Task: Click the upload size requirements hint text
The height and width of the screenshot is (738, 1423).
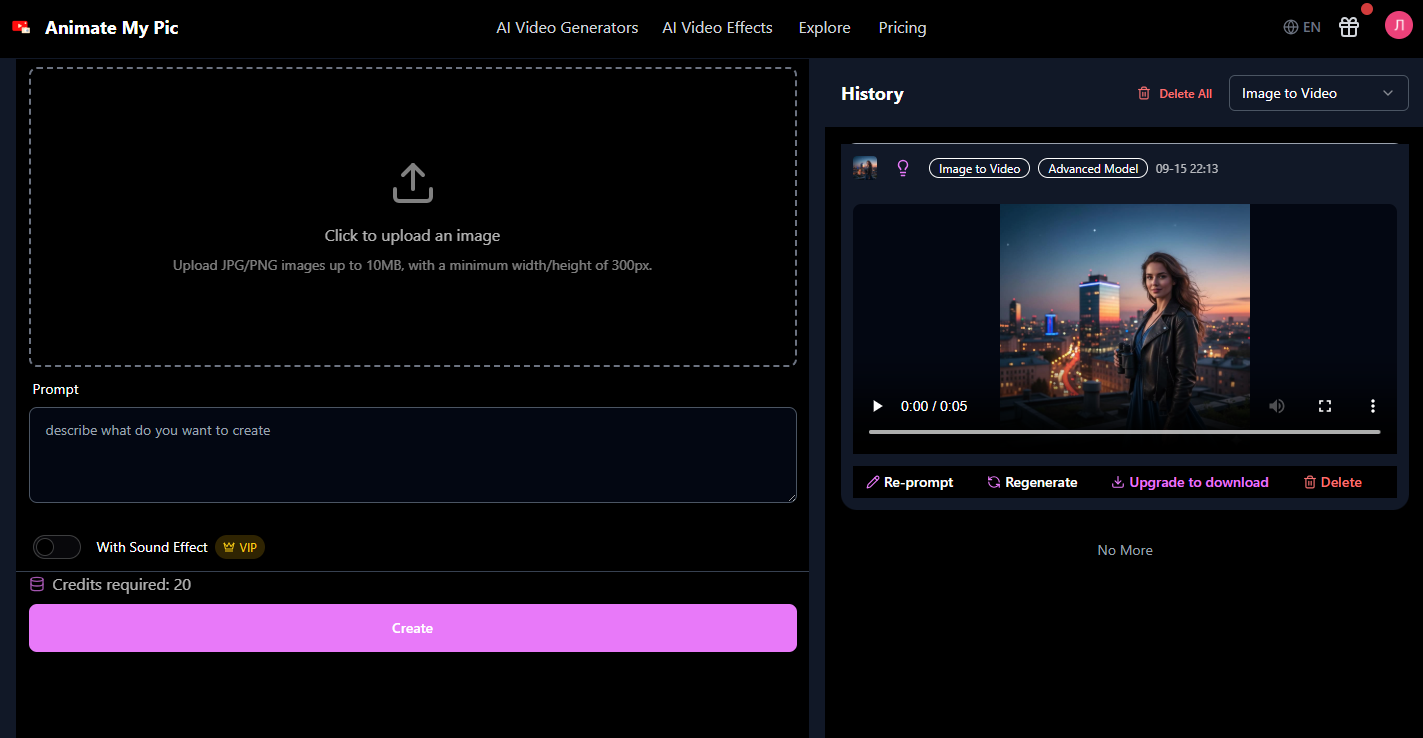Action: pos(412,266)
